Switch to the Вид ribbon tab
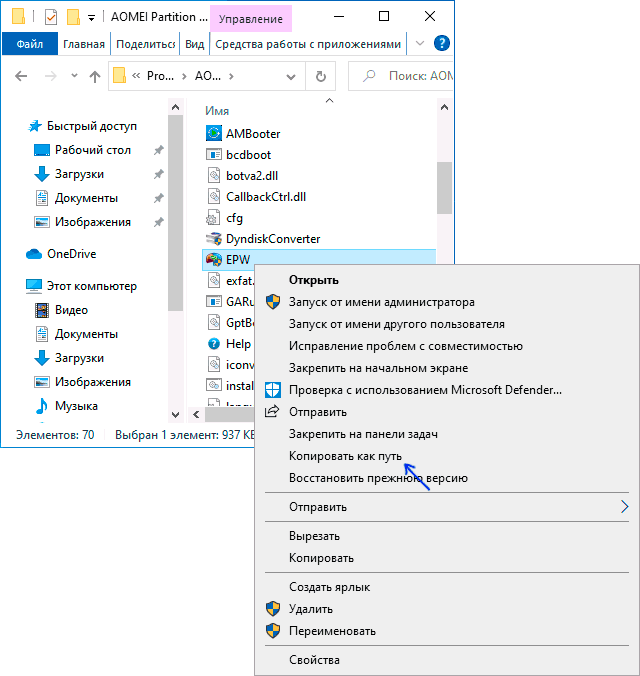 [195, 44]
